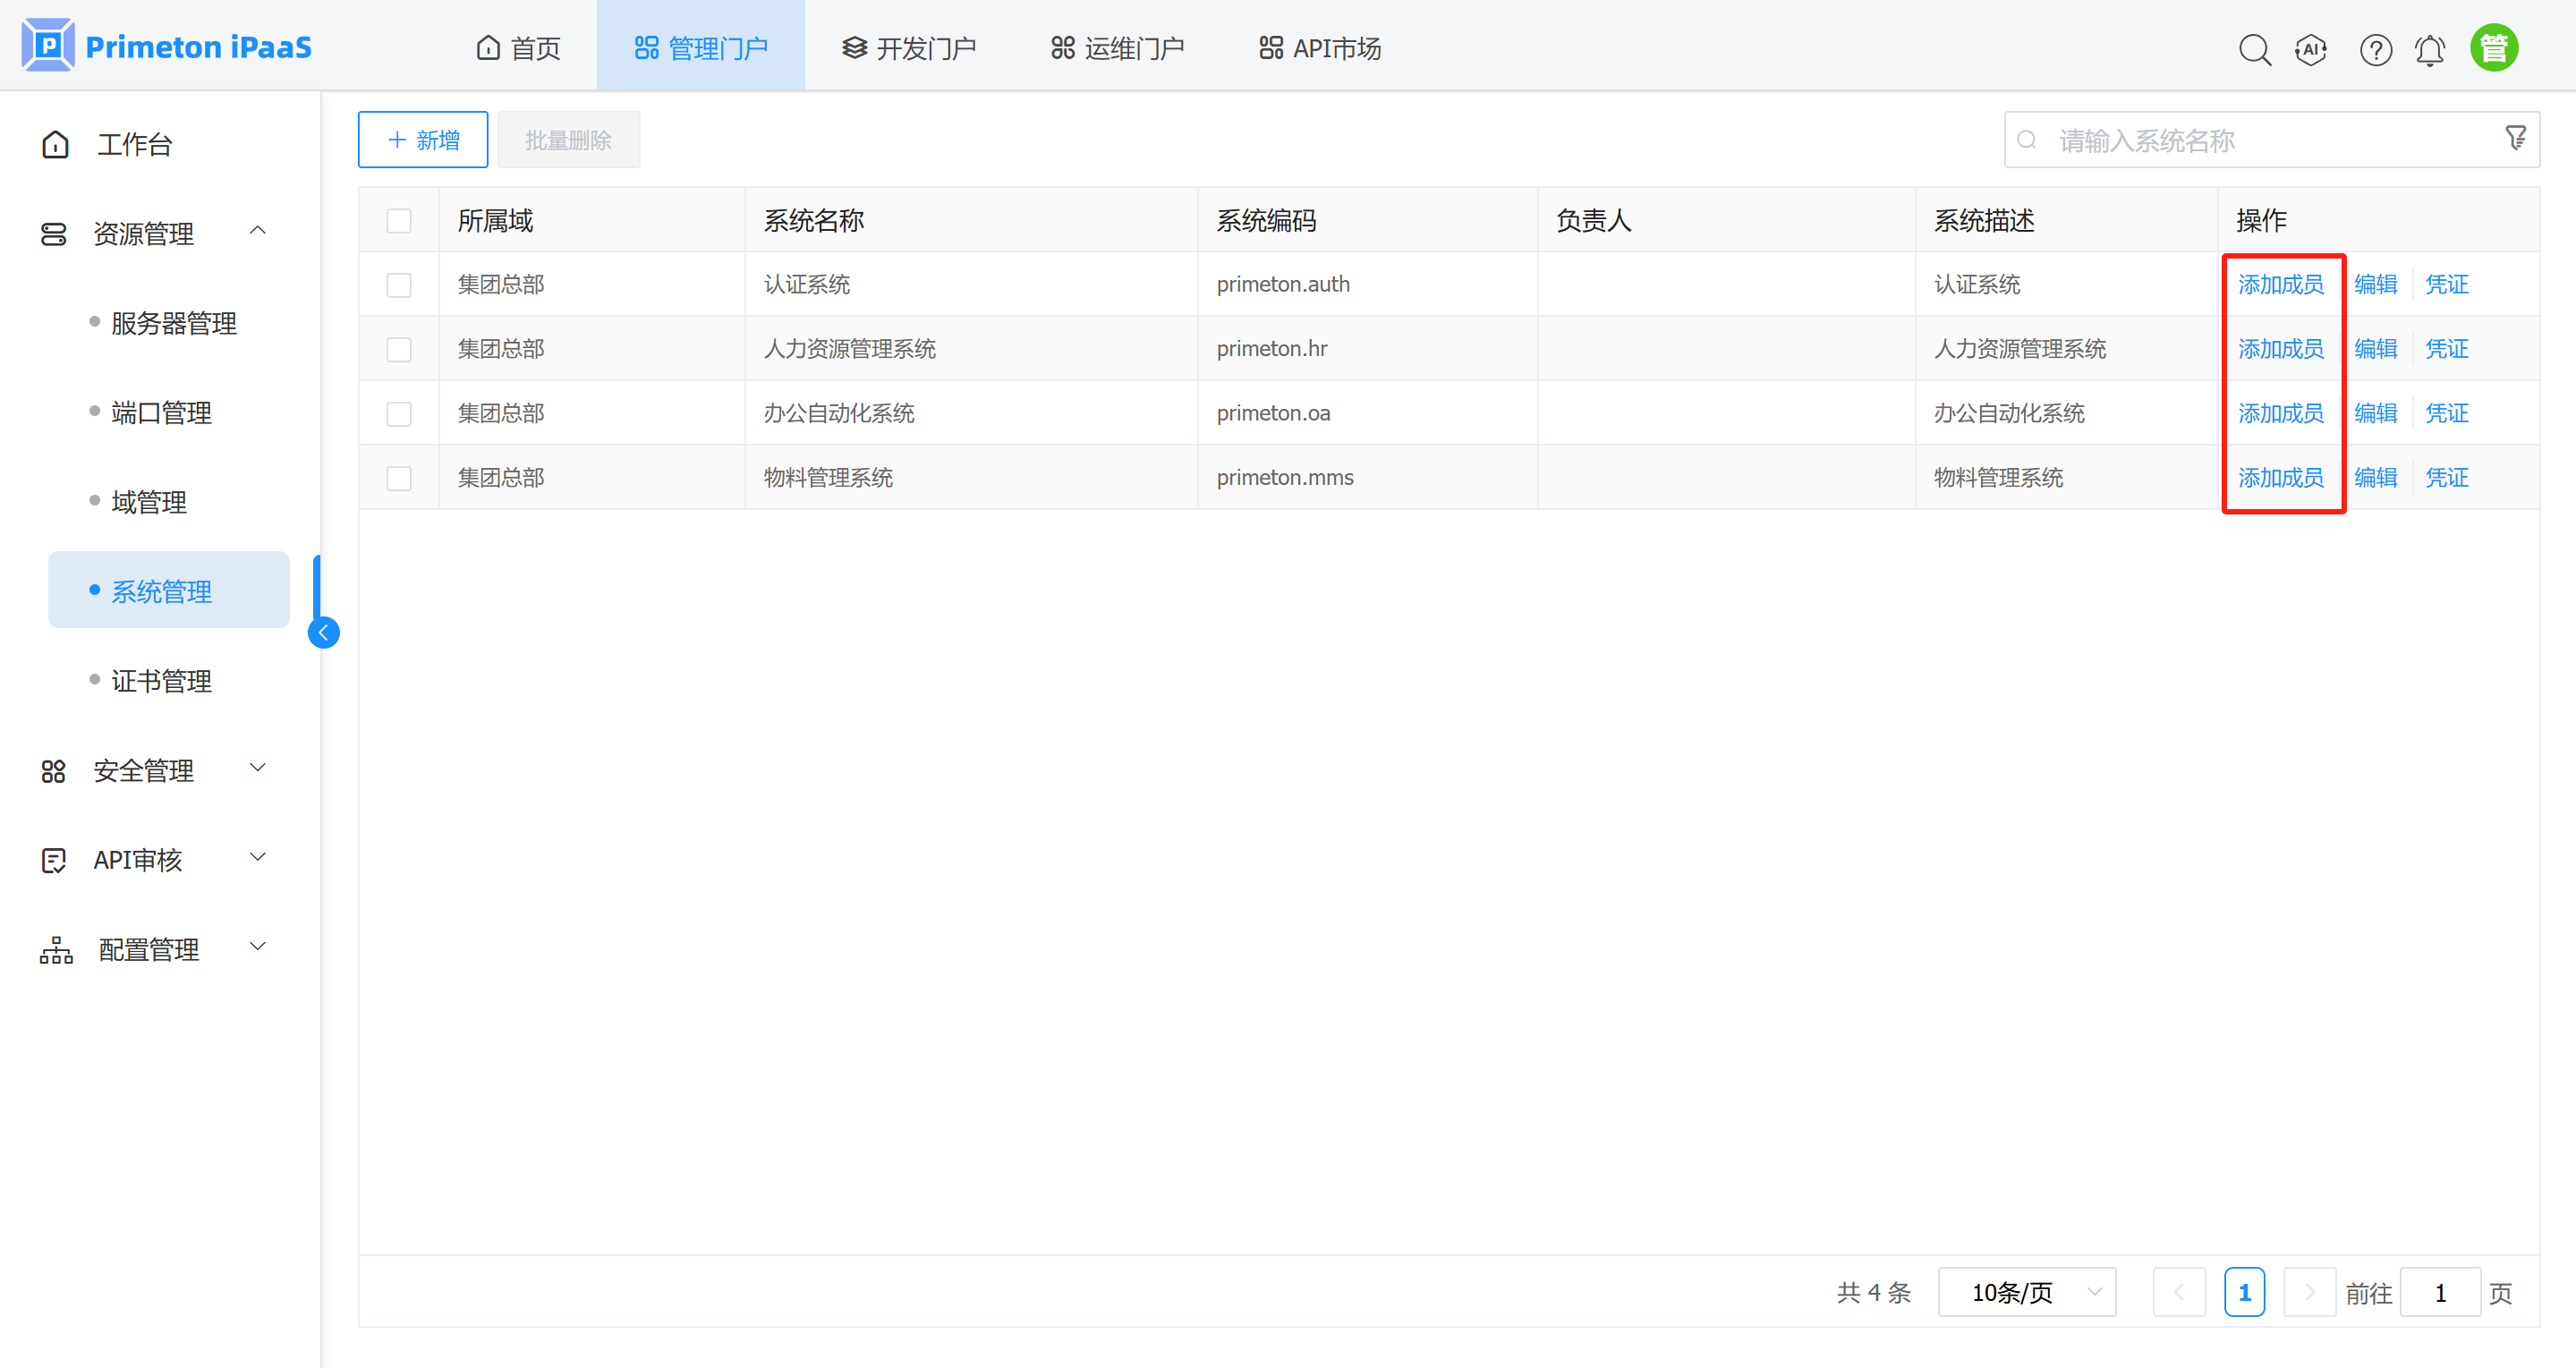This screenshot has width=2576, height=1368.
Task: Open the help icon in the header
Action: click(x=2376, y=49)
